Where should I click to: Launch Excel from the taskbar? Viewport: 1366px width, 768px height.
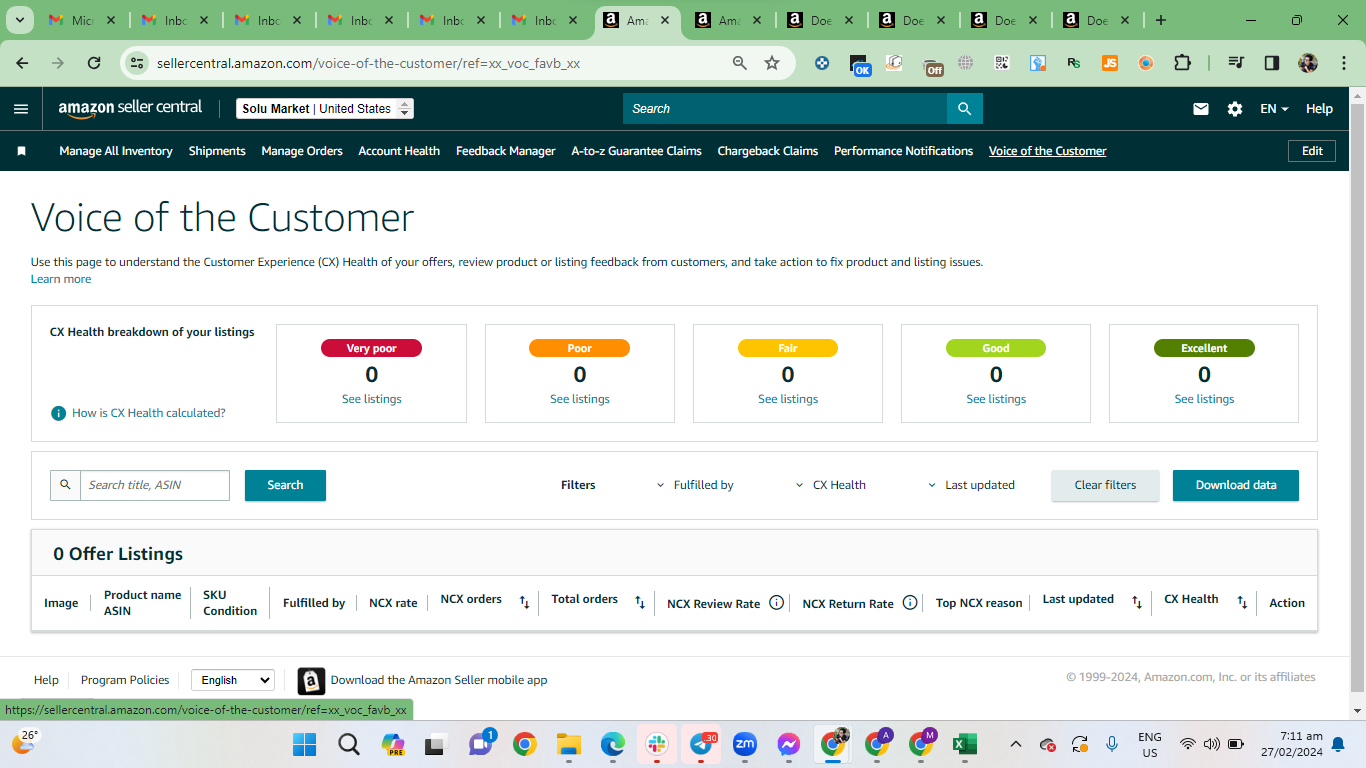point(964,744)
